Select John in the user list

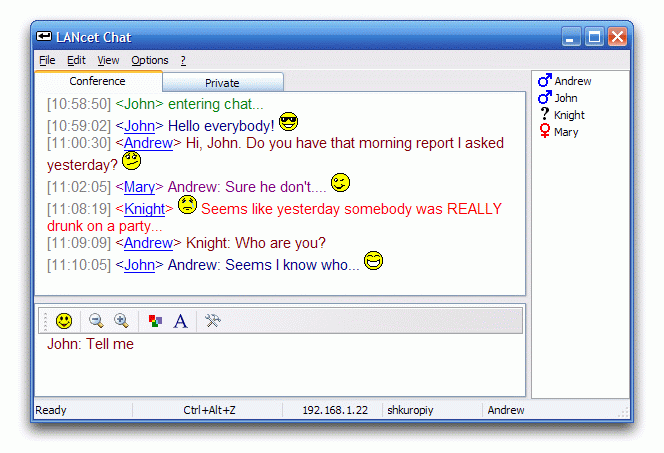point(566,98)
